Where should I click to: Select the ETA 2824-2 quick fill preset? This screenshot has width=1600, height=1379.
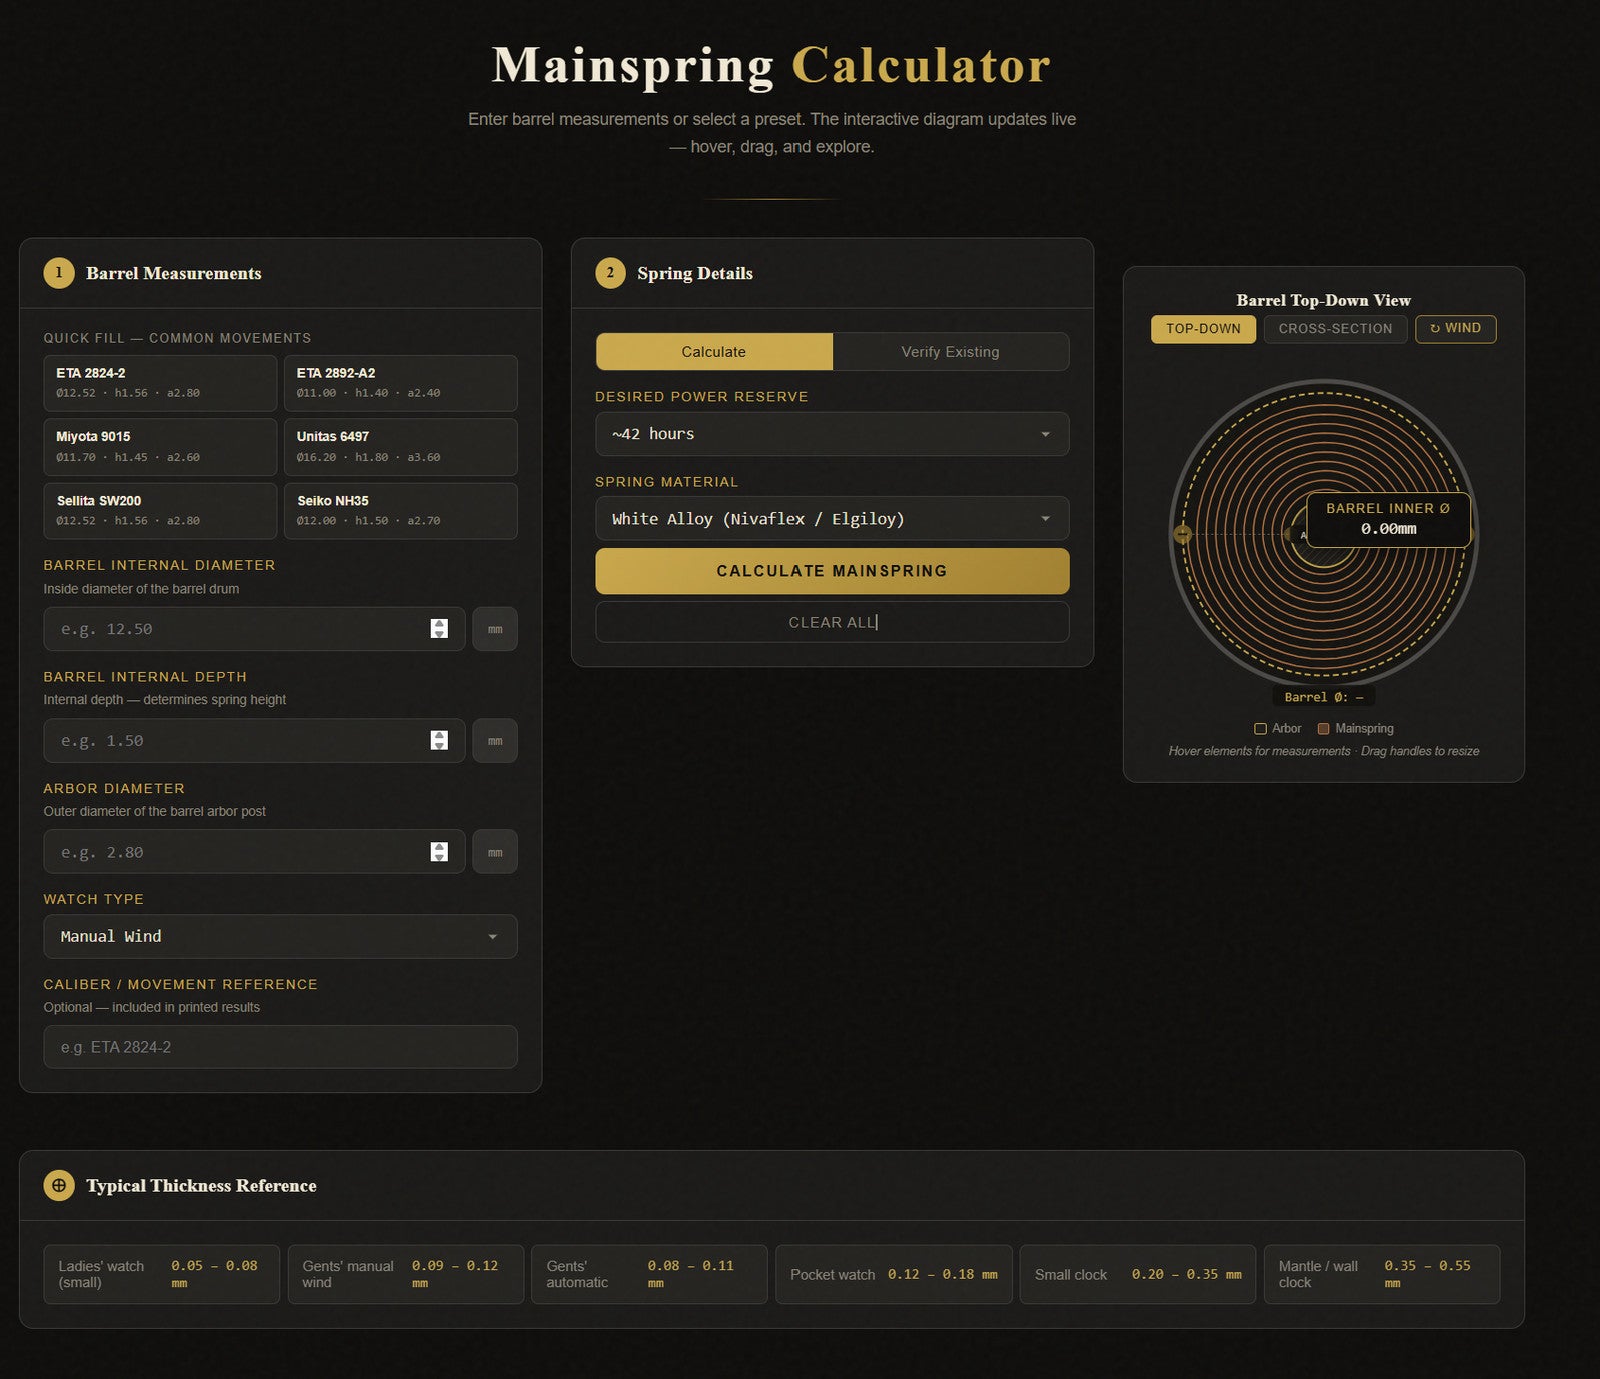160,383
